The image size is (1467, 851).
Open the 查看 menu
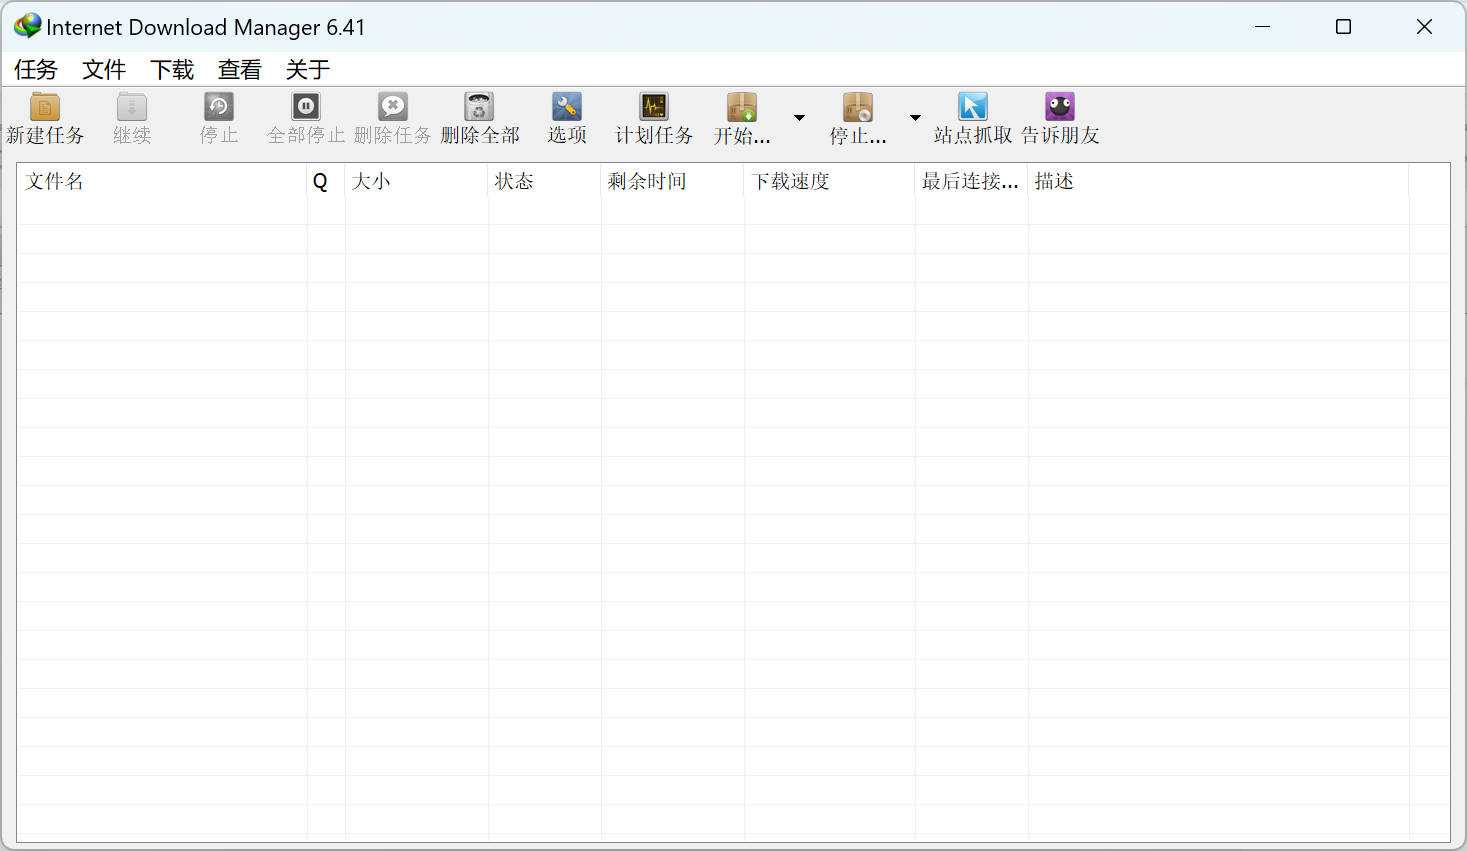click(240, 69)
